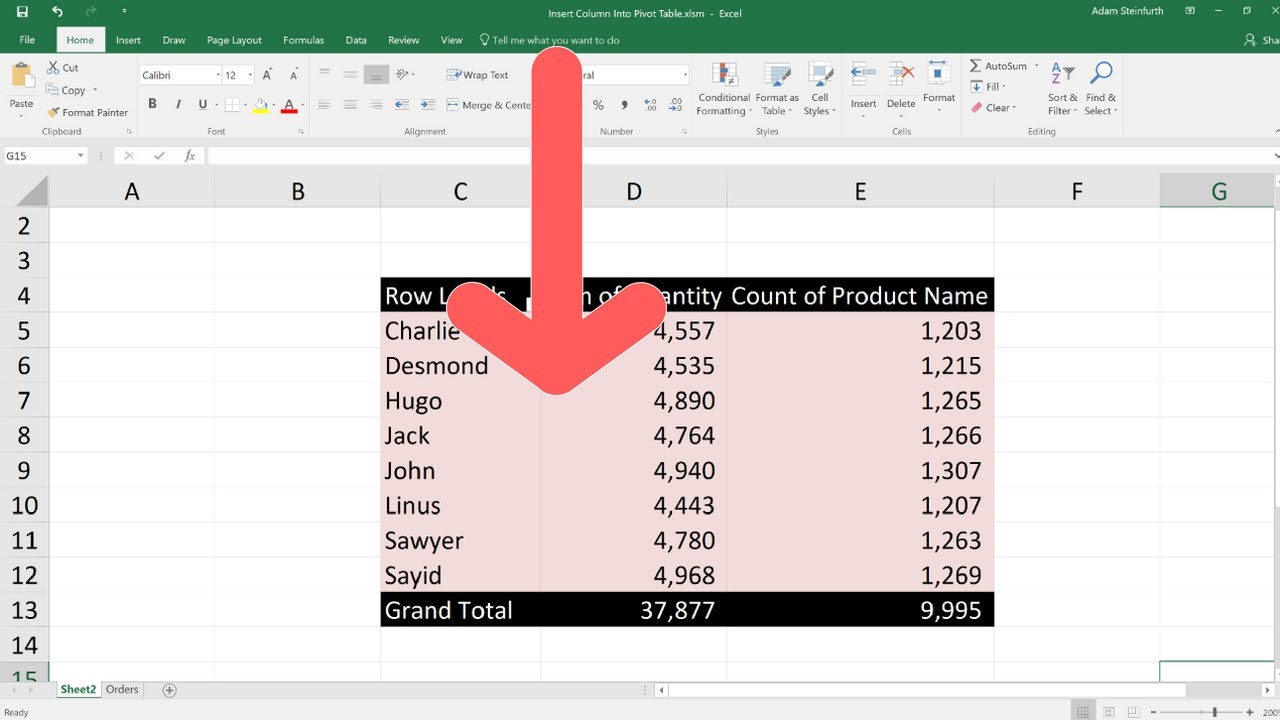Screen dimensions: 1280x720
Task: Click the Decrease Decimal icon
Action: click(676, 105)
